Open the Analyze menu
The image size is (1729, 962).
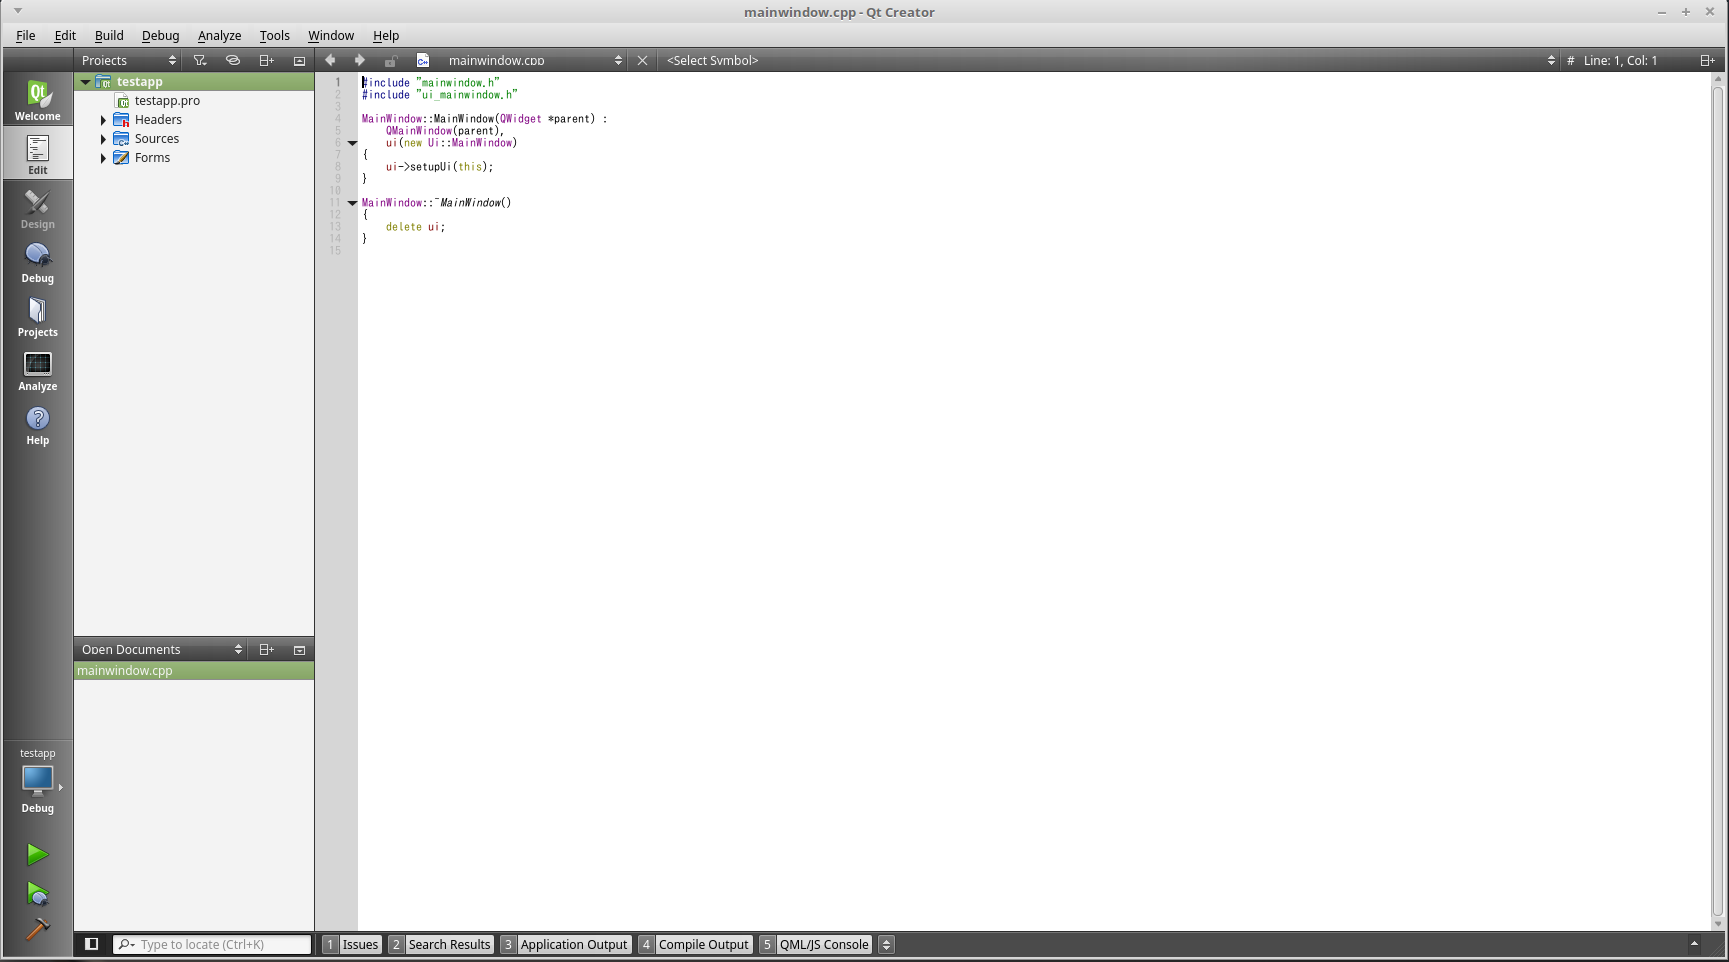pos(219,35)
